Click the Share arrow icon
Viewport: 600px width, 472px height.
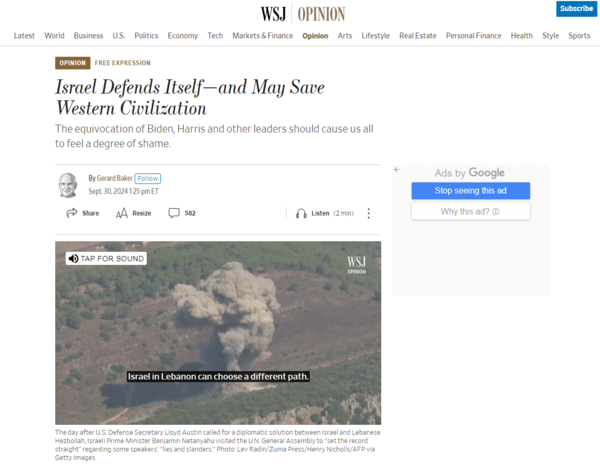point(72,213)
